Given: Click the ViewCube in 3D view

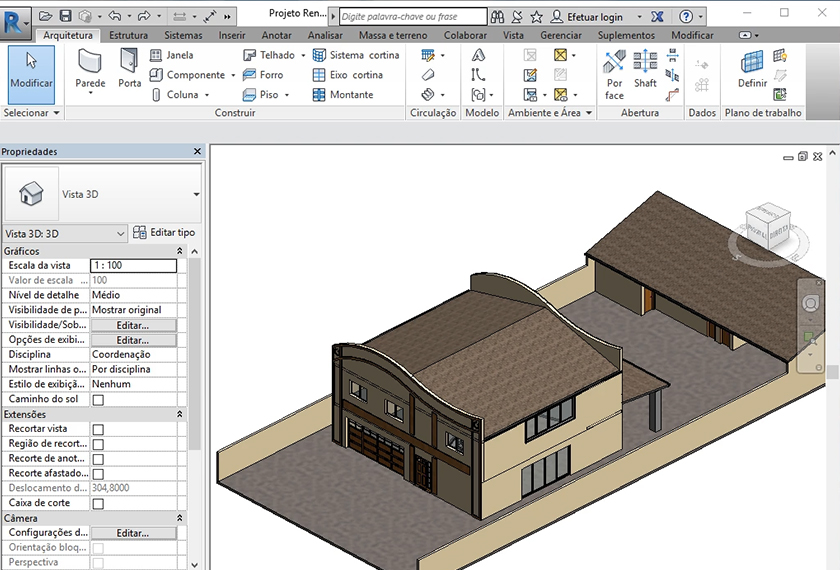Looking at the screenshot, I should 768,224.
